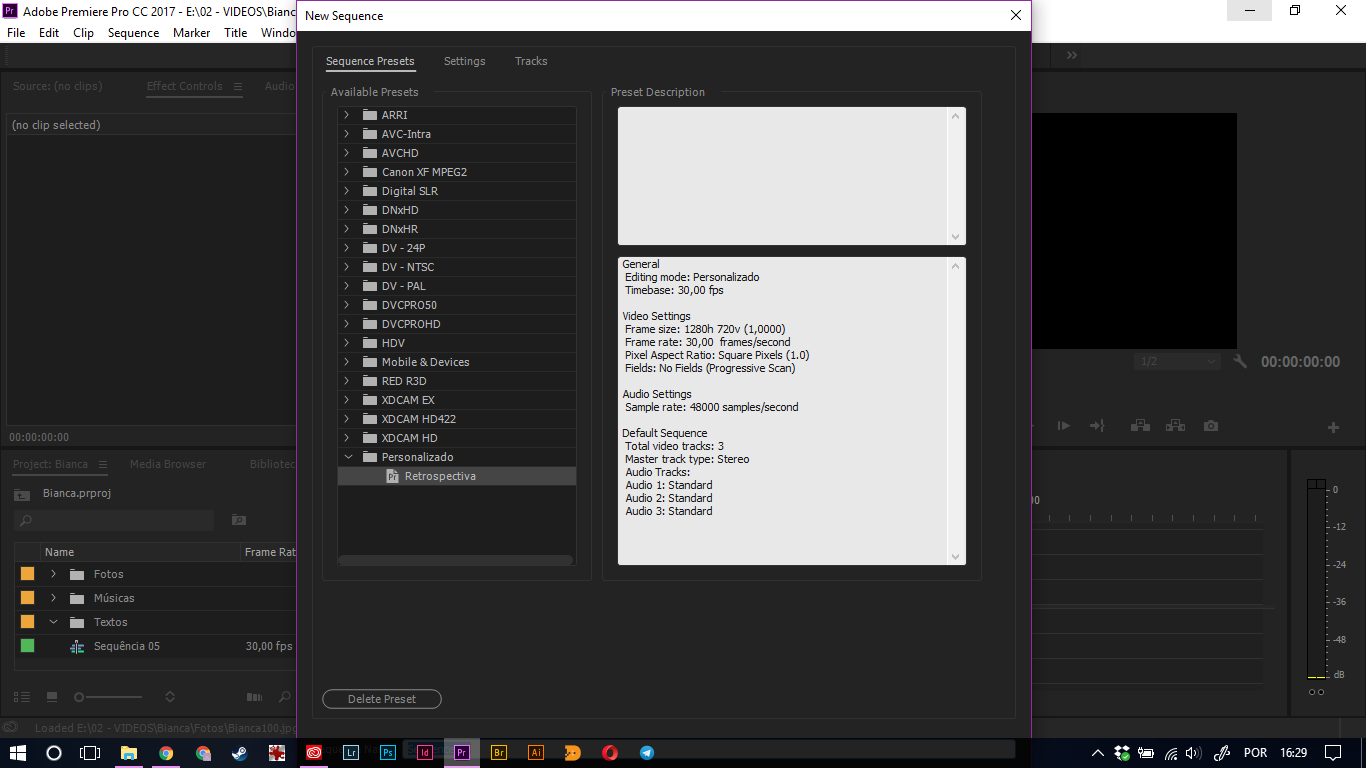Image resolution: width=1366 pixels, height=768 pixels.
Task: Click the Program monitor timecode 00:00:00:00
Action: pyautogui.click(x=1300, y=362)
